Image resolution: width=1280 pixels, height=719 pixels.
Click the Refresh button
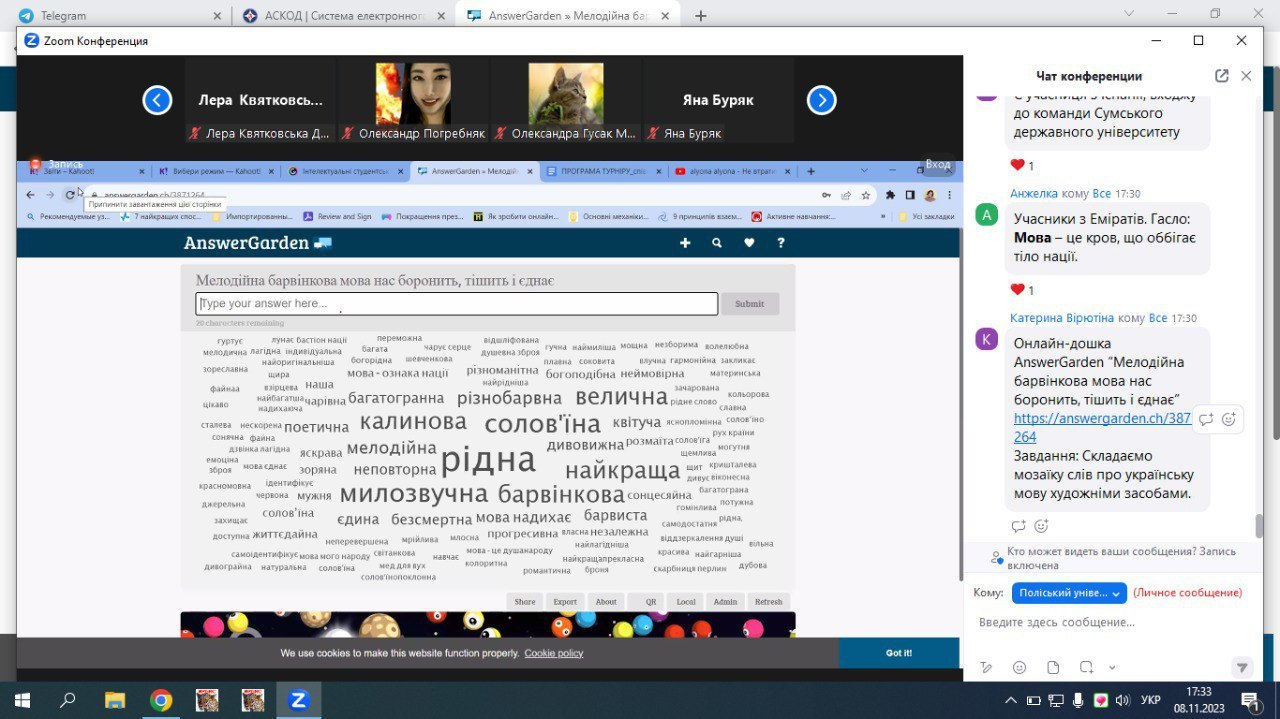pyautogui.click(x=769, y=602)
